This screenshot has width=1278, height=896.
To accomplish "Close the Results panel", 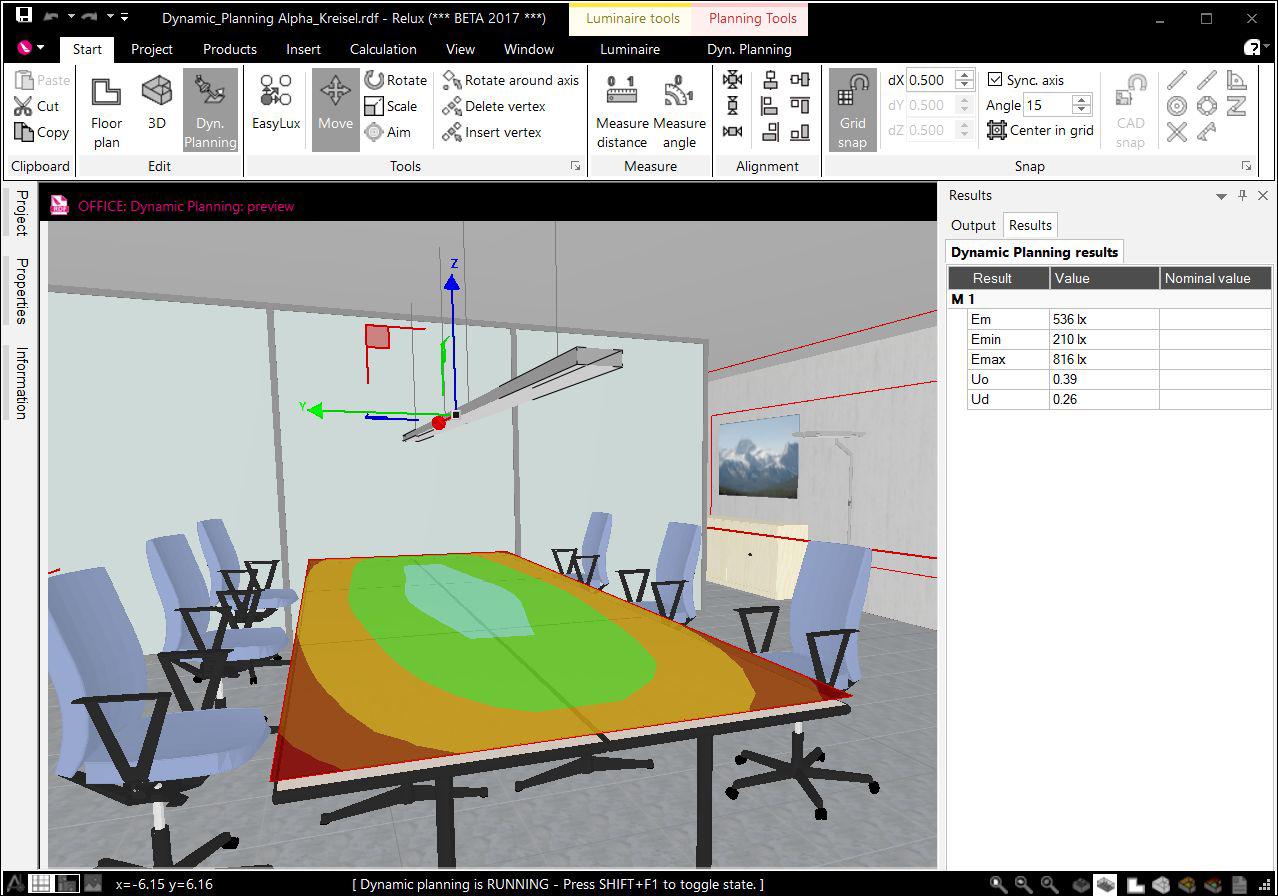I will click(1263, 196).
